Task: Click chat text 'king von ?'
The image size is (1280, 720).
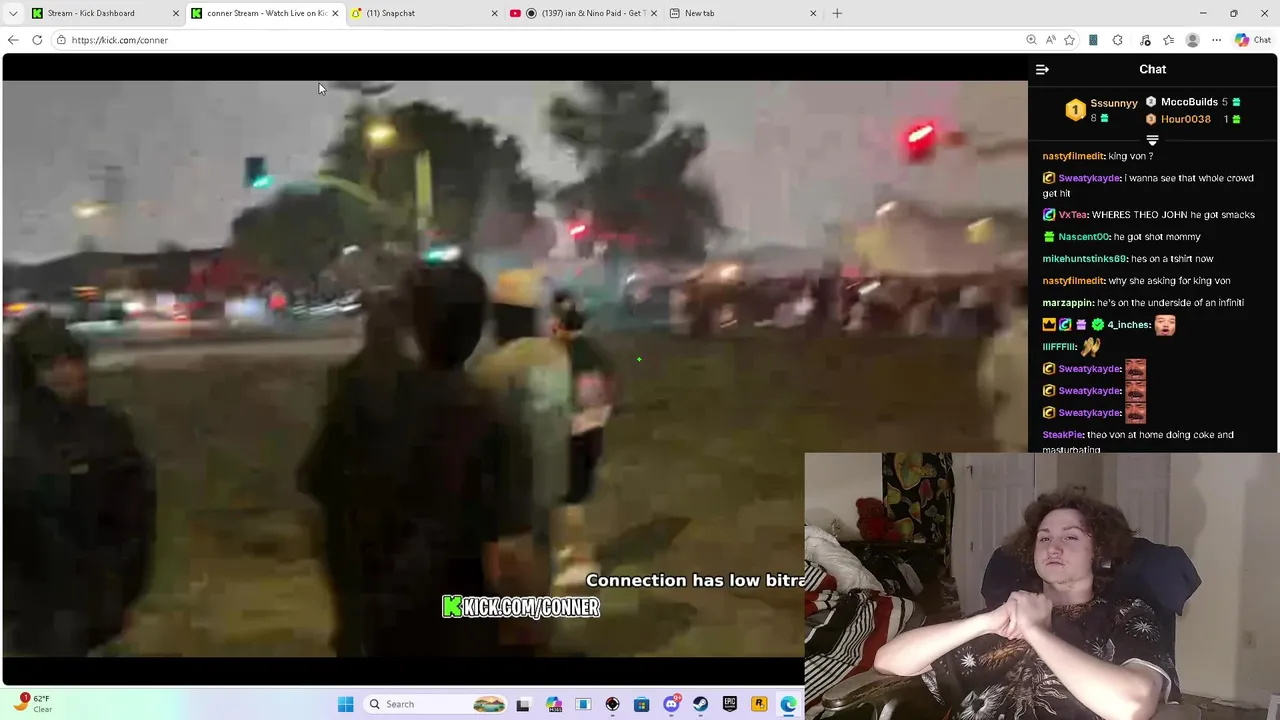Action: 1130,156
